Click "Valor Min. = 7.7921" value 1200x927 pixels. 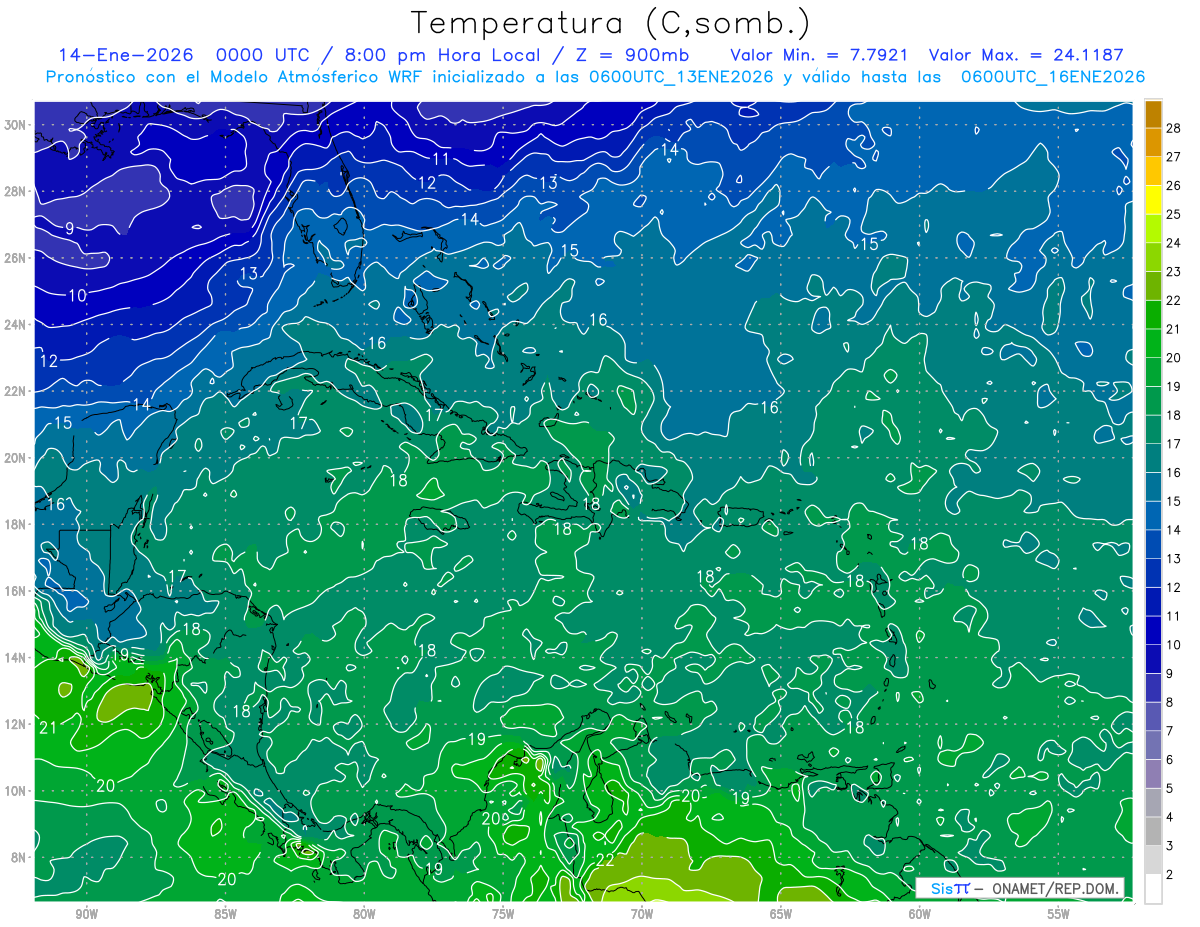point(819,55)
